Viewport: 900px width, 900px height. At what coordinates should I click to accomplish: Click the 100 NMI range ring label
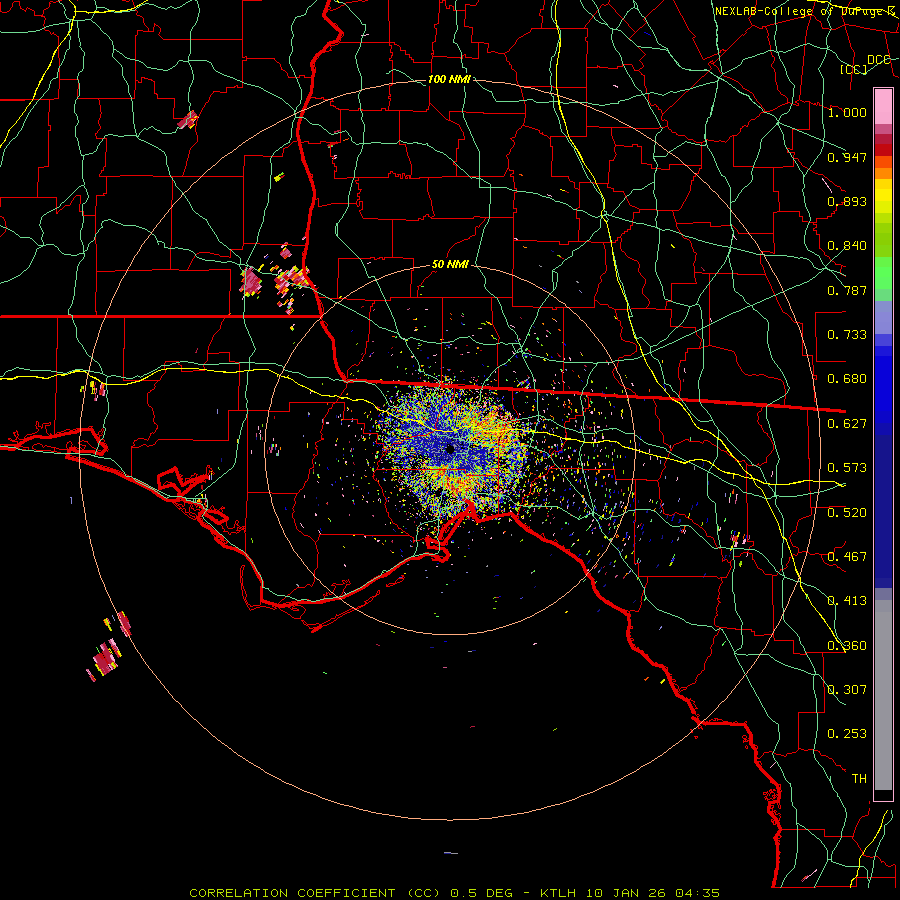click(449, 79)
